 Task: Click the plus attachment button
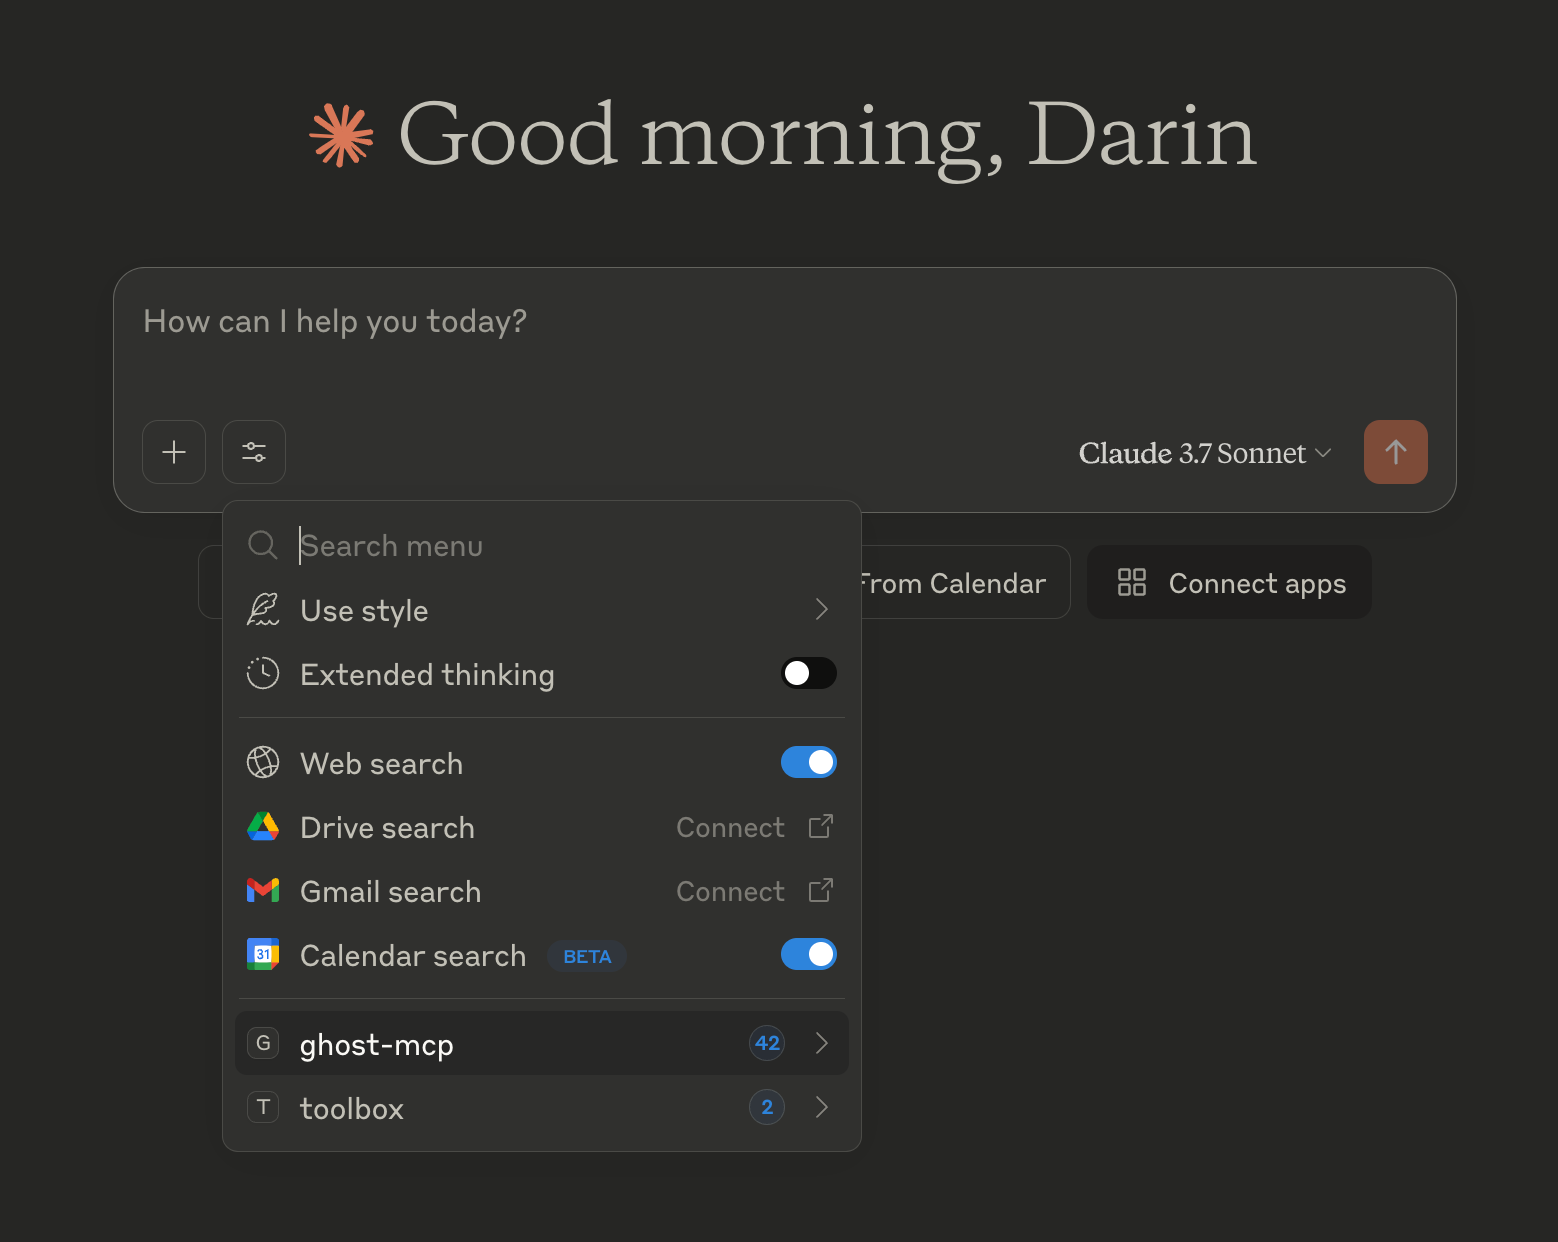[x=174, y=452]
